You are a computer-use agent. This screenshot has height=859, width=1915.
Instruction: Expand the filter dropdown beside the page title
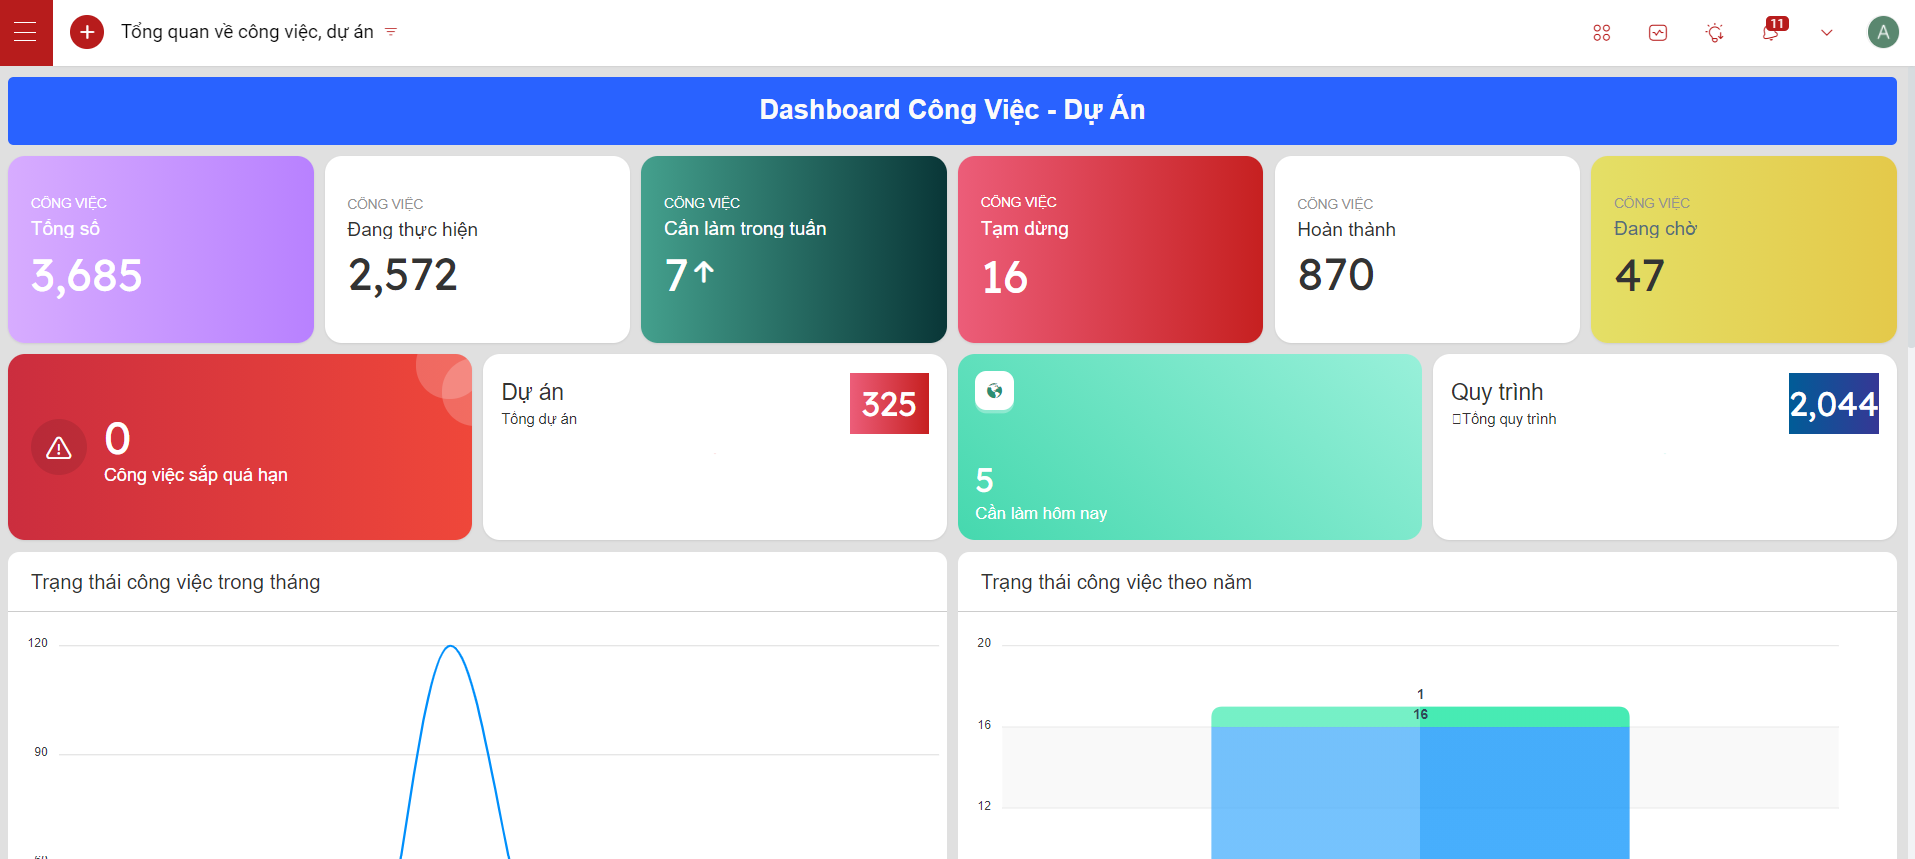coord(391,32)
